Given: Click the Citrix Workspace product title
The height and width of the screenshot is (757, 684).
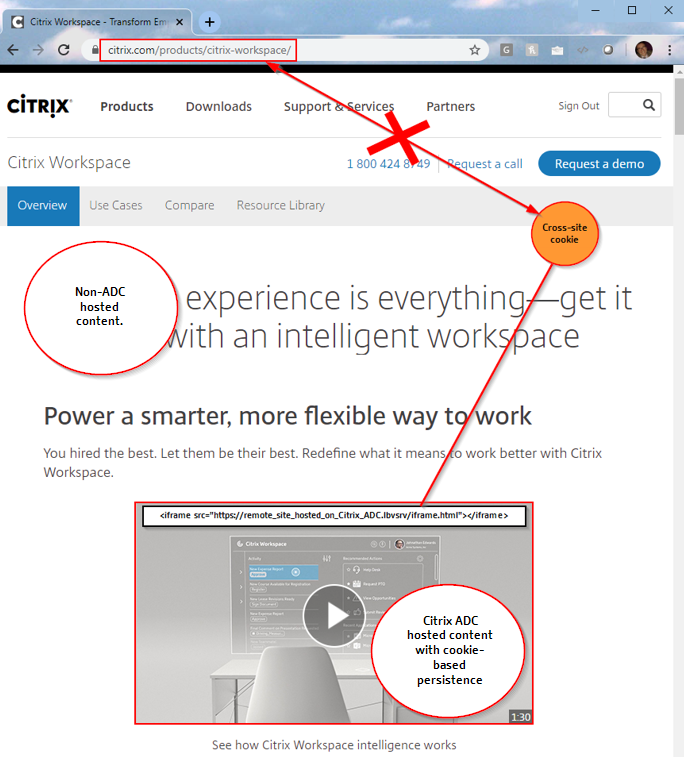Looking at the screenshot, I should coord(69,162).
